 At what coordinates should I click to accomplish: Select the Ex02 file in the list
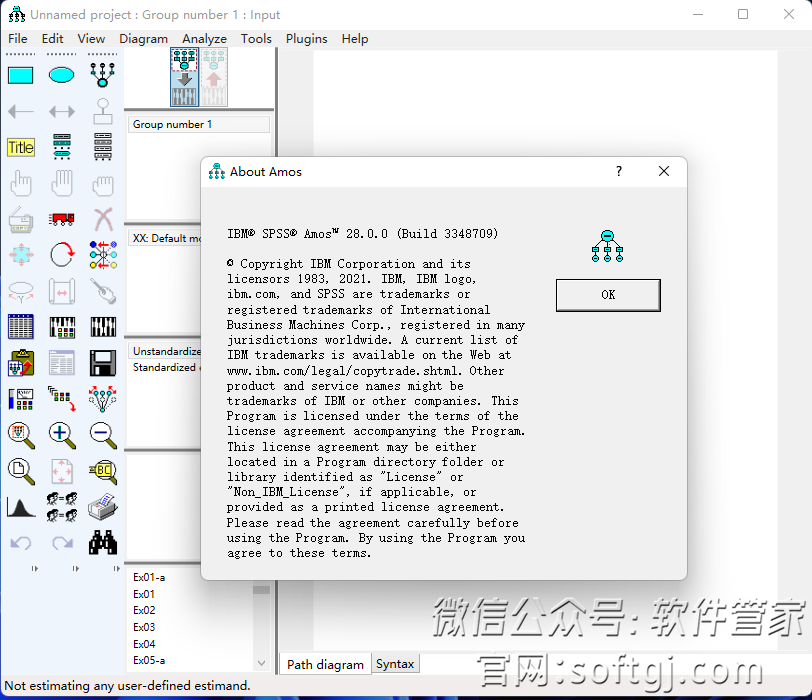point(144,610)
